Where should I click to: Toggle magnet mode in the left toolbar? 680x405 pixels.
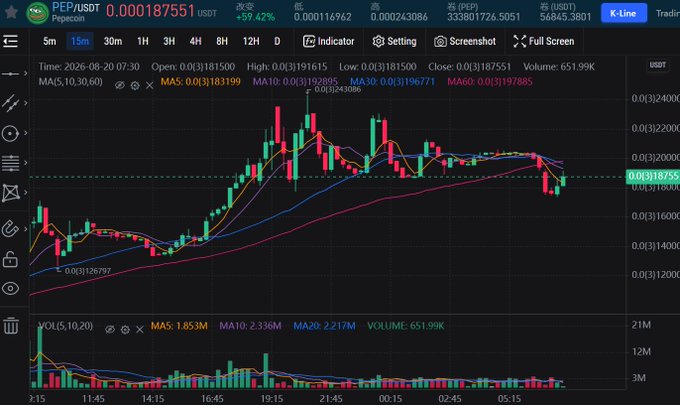[x=10, y=228]
